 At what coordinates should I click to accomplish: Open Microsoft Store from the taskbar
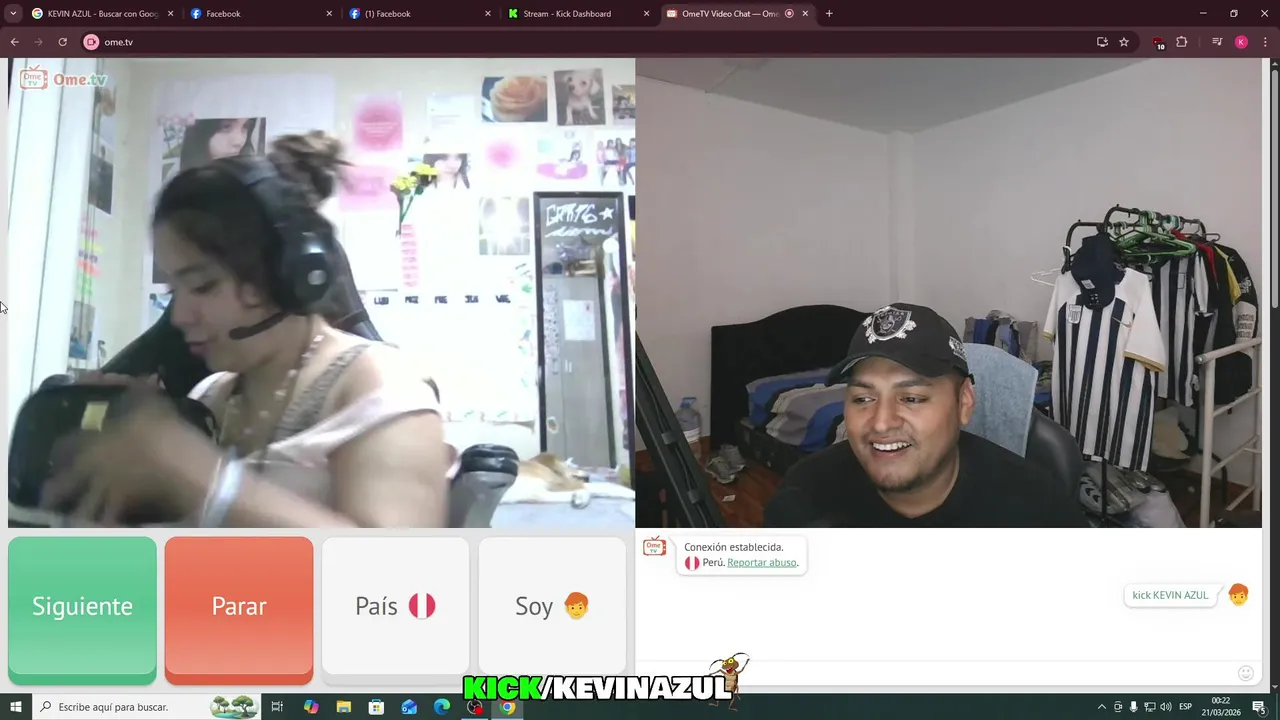point(376,707)
